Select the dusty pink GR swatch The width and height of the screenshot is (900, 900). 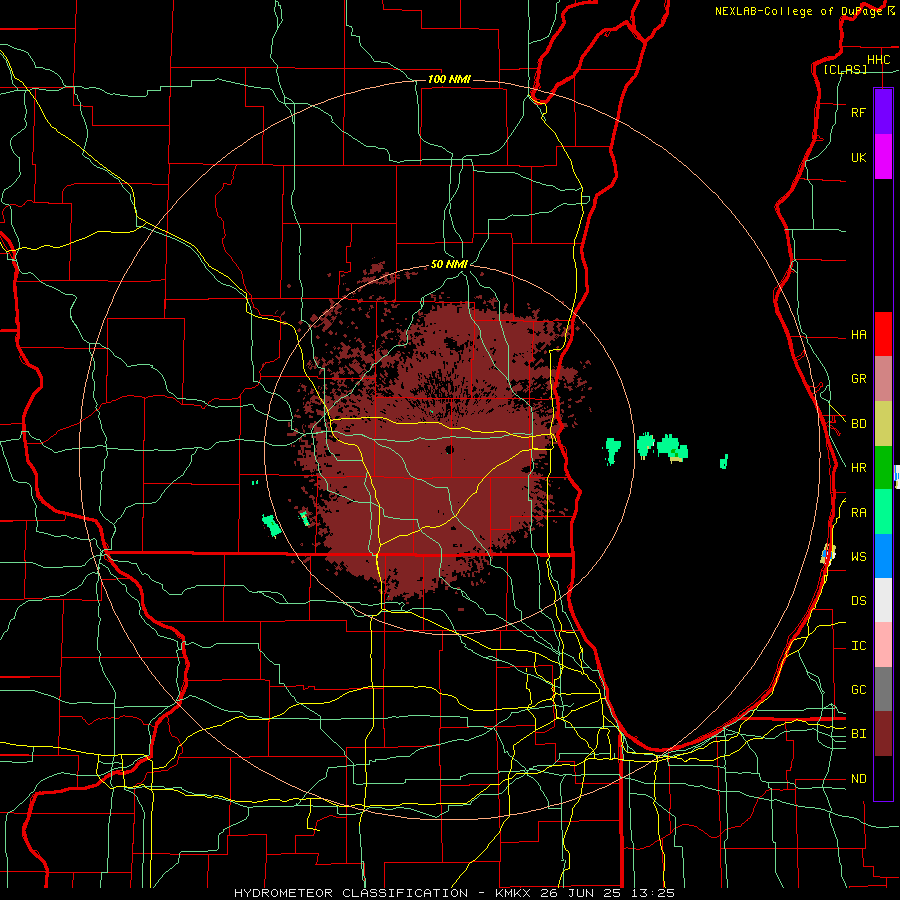883,379
